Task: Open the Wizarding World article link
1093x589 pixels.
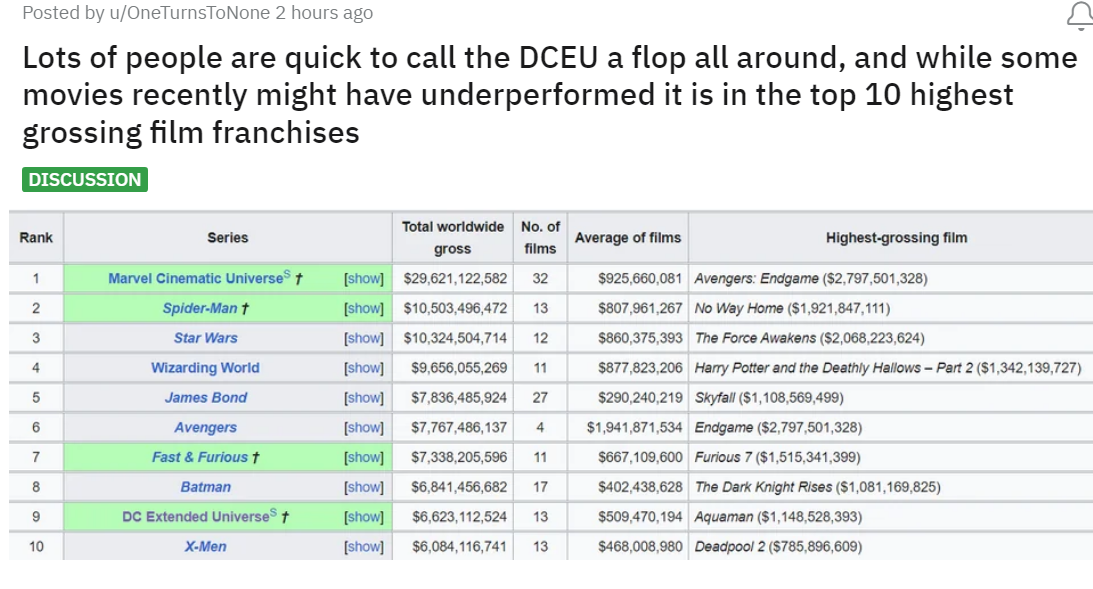Action: coord(204,368)
